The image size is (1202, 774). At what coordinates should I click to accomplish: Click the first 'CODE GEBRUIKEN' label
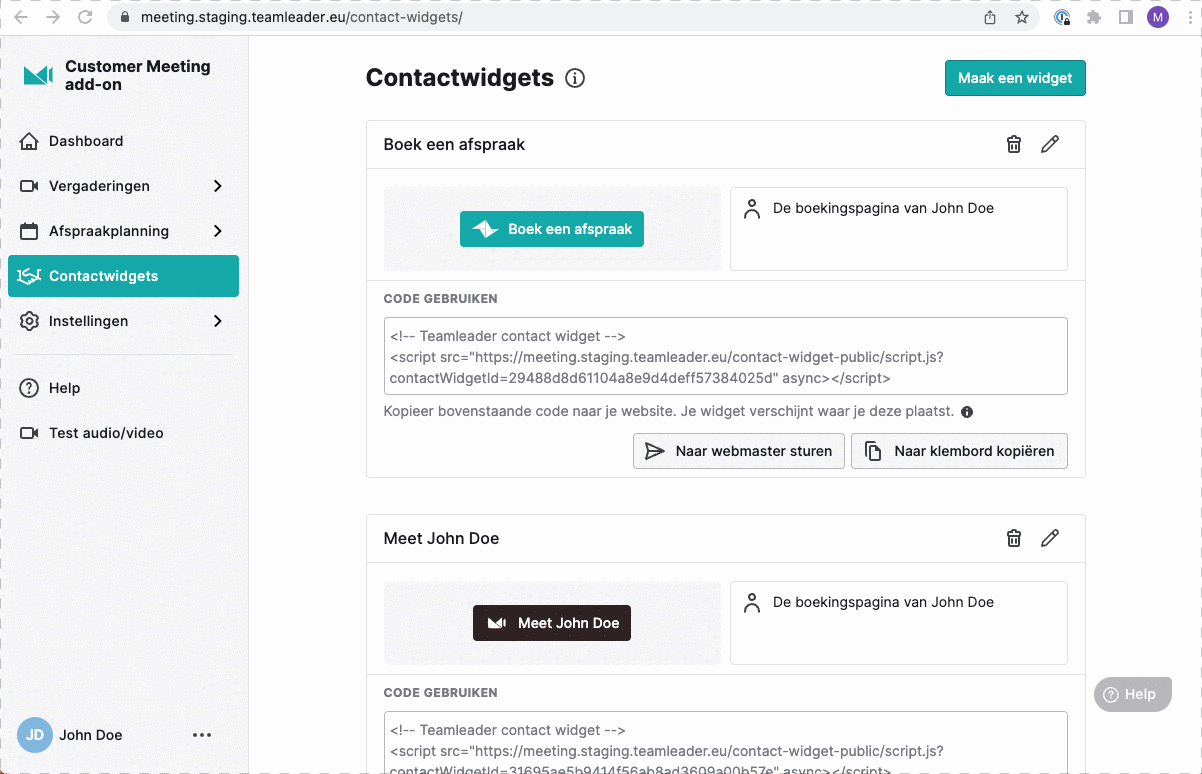pos(440,298)
